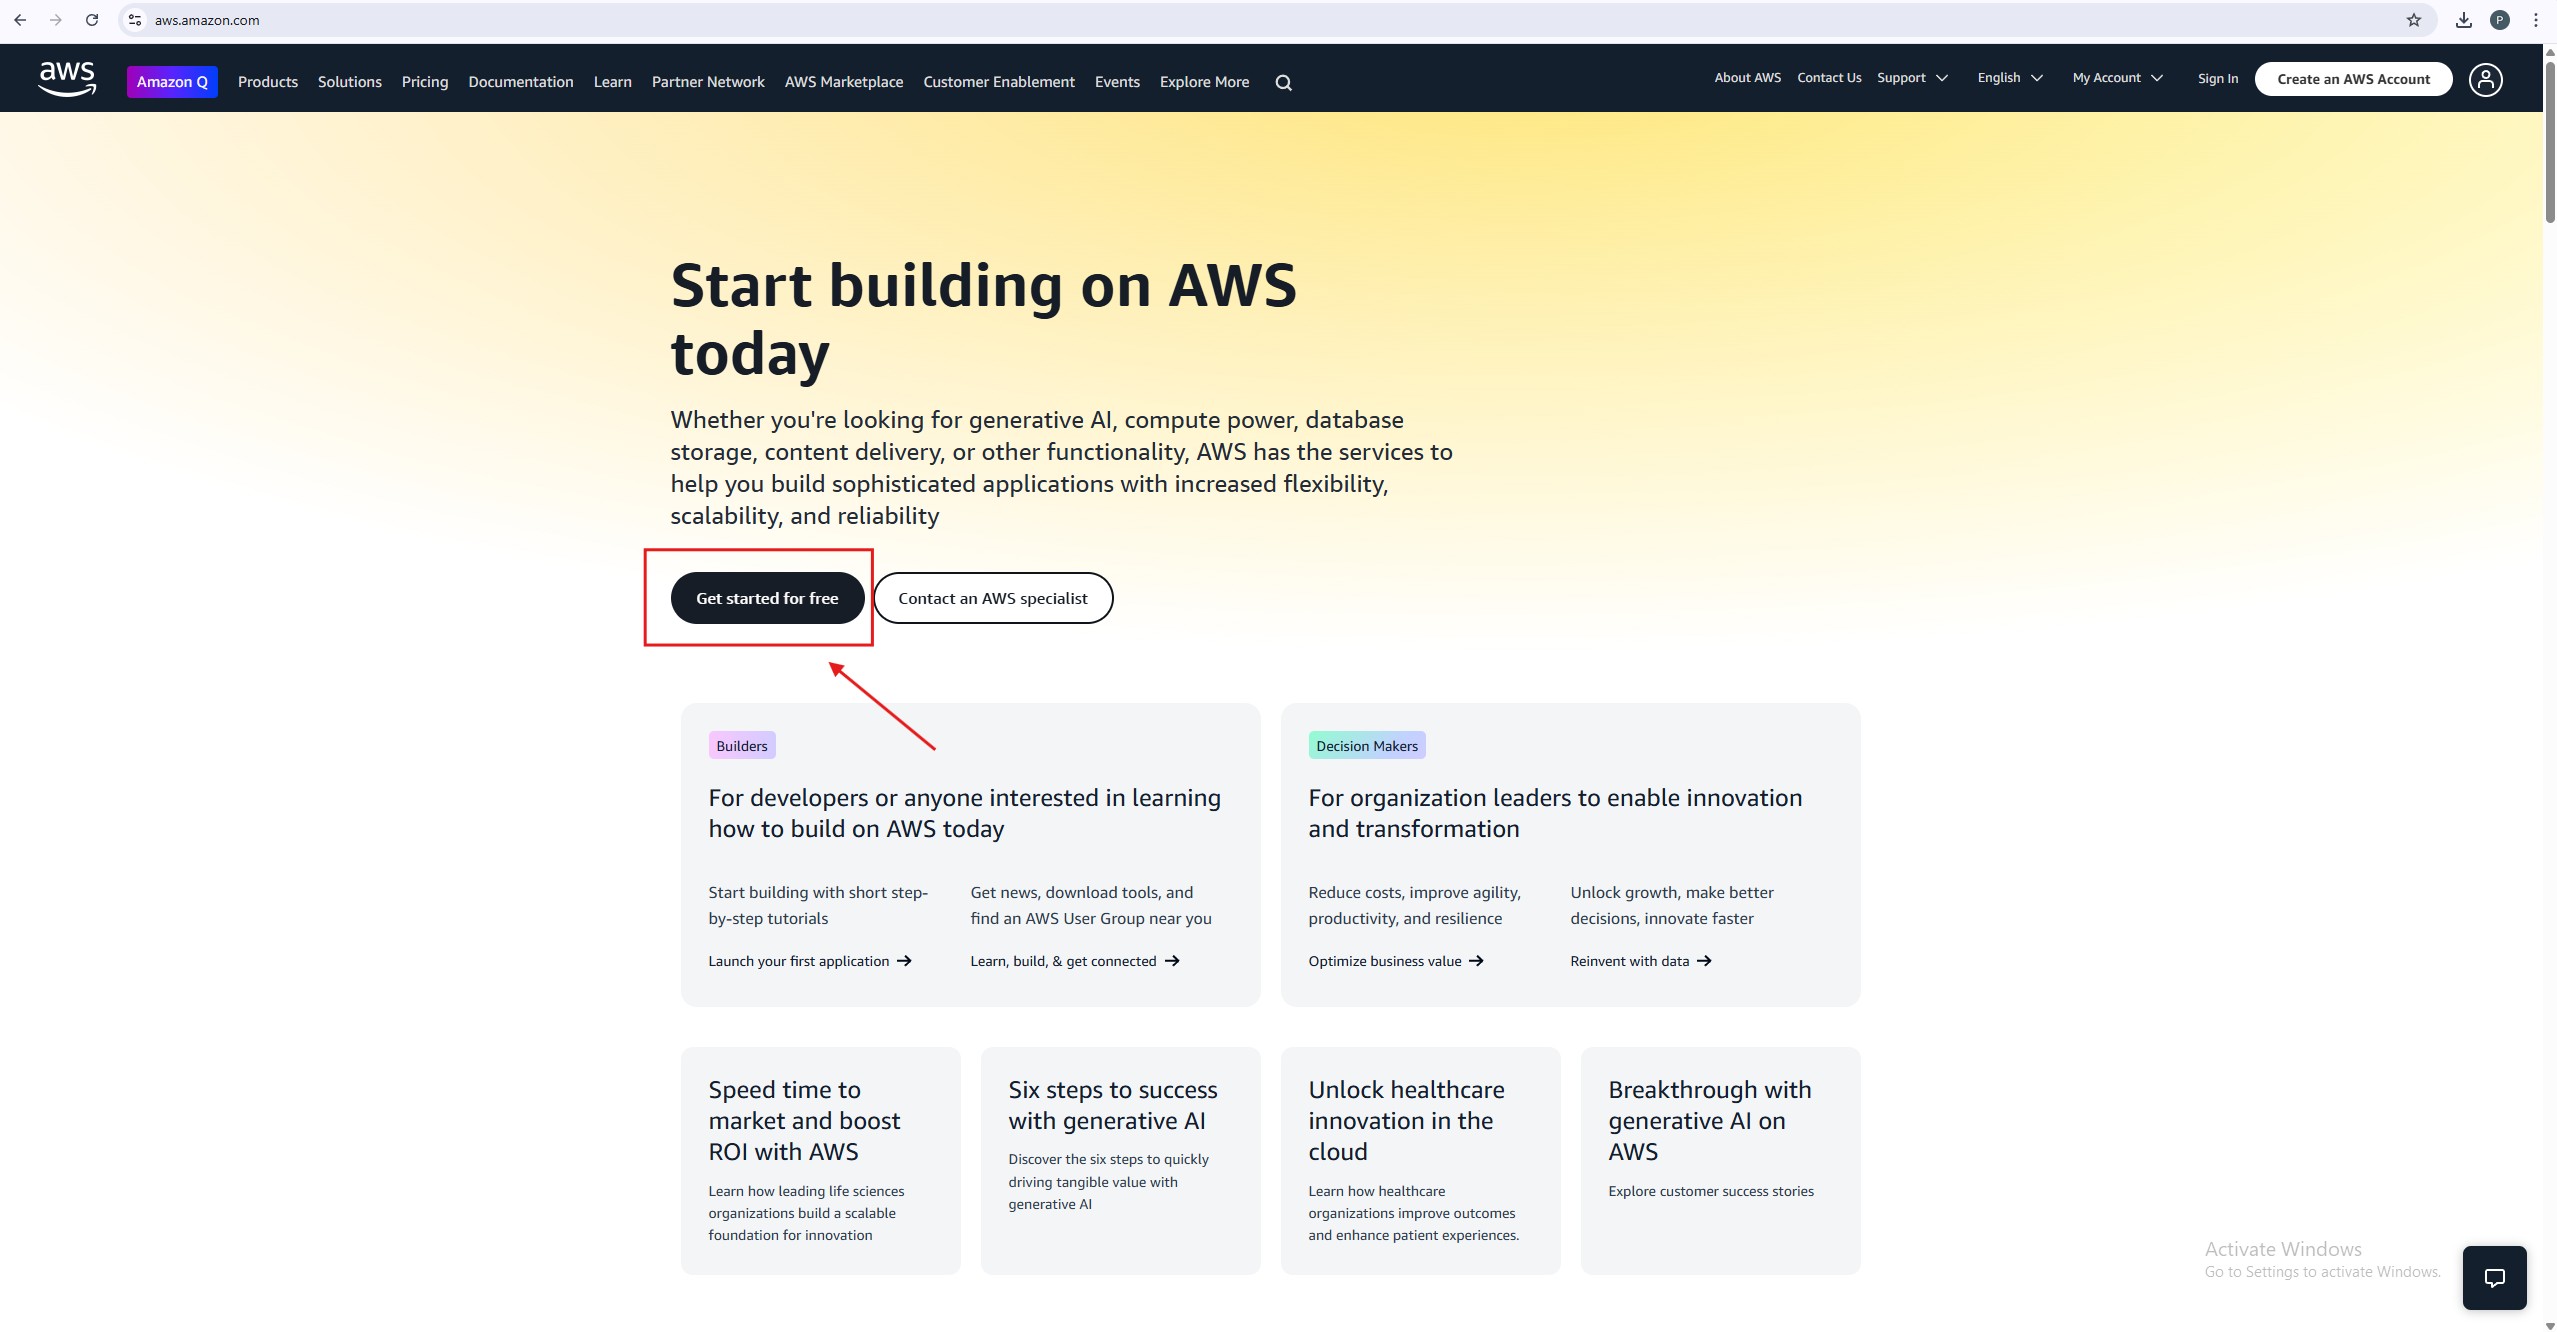This screenshot has height=1332, width=2557.
Task: Expand the English language dropdown
Action: coord(2009,78)
